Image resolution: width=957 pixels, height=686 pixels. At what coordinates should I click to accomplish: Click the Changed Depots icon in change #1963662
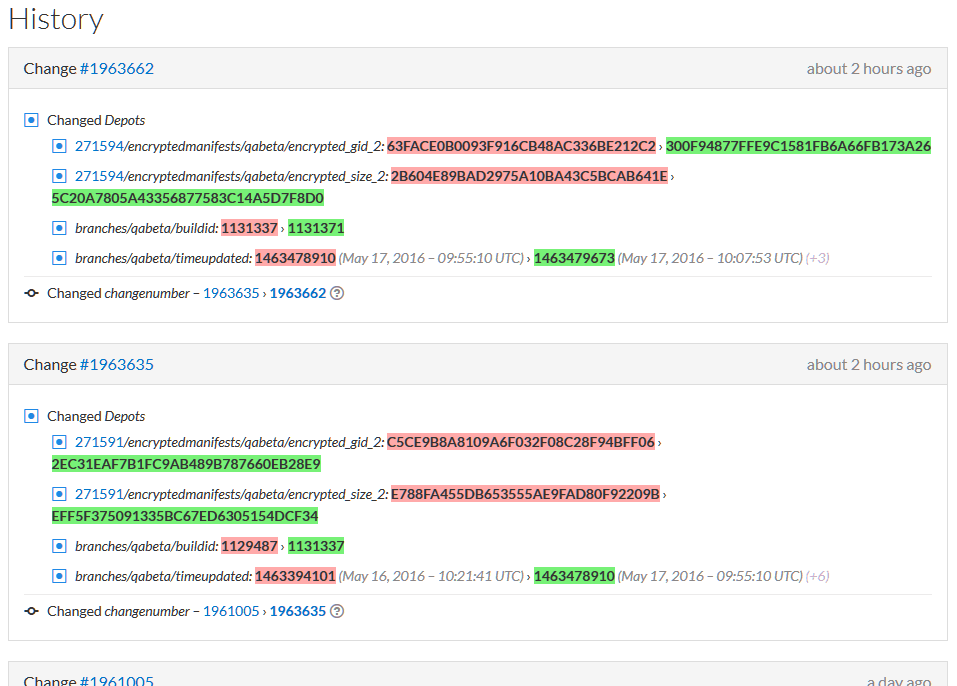[31, 120]
